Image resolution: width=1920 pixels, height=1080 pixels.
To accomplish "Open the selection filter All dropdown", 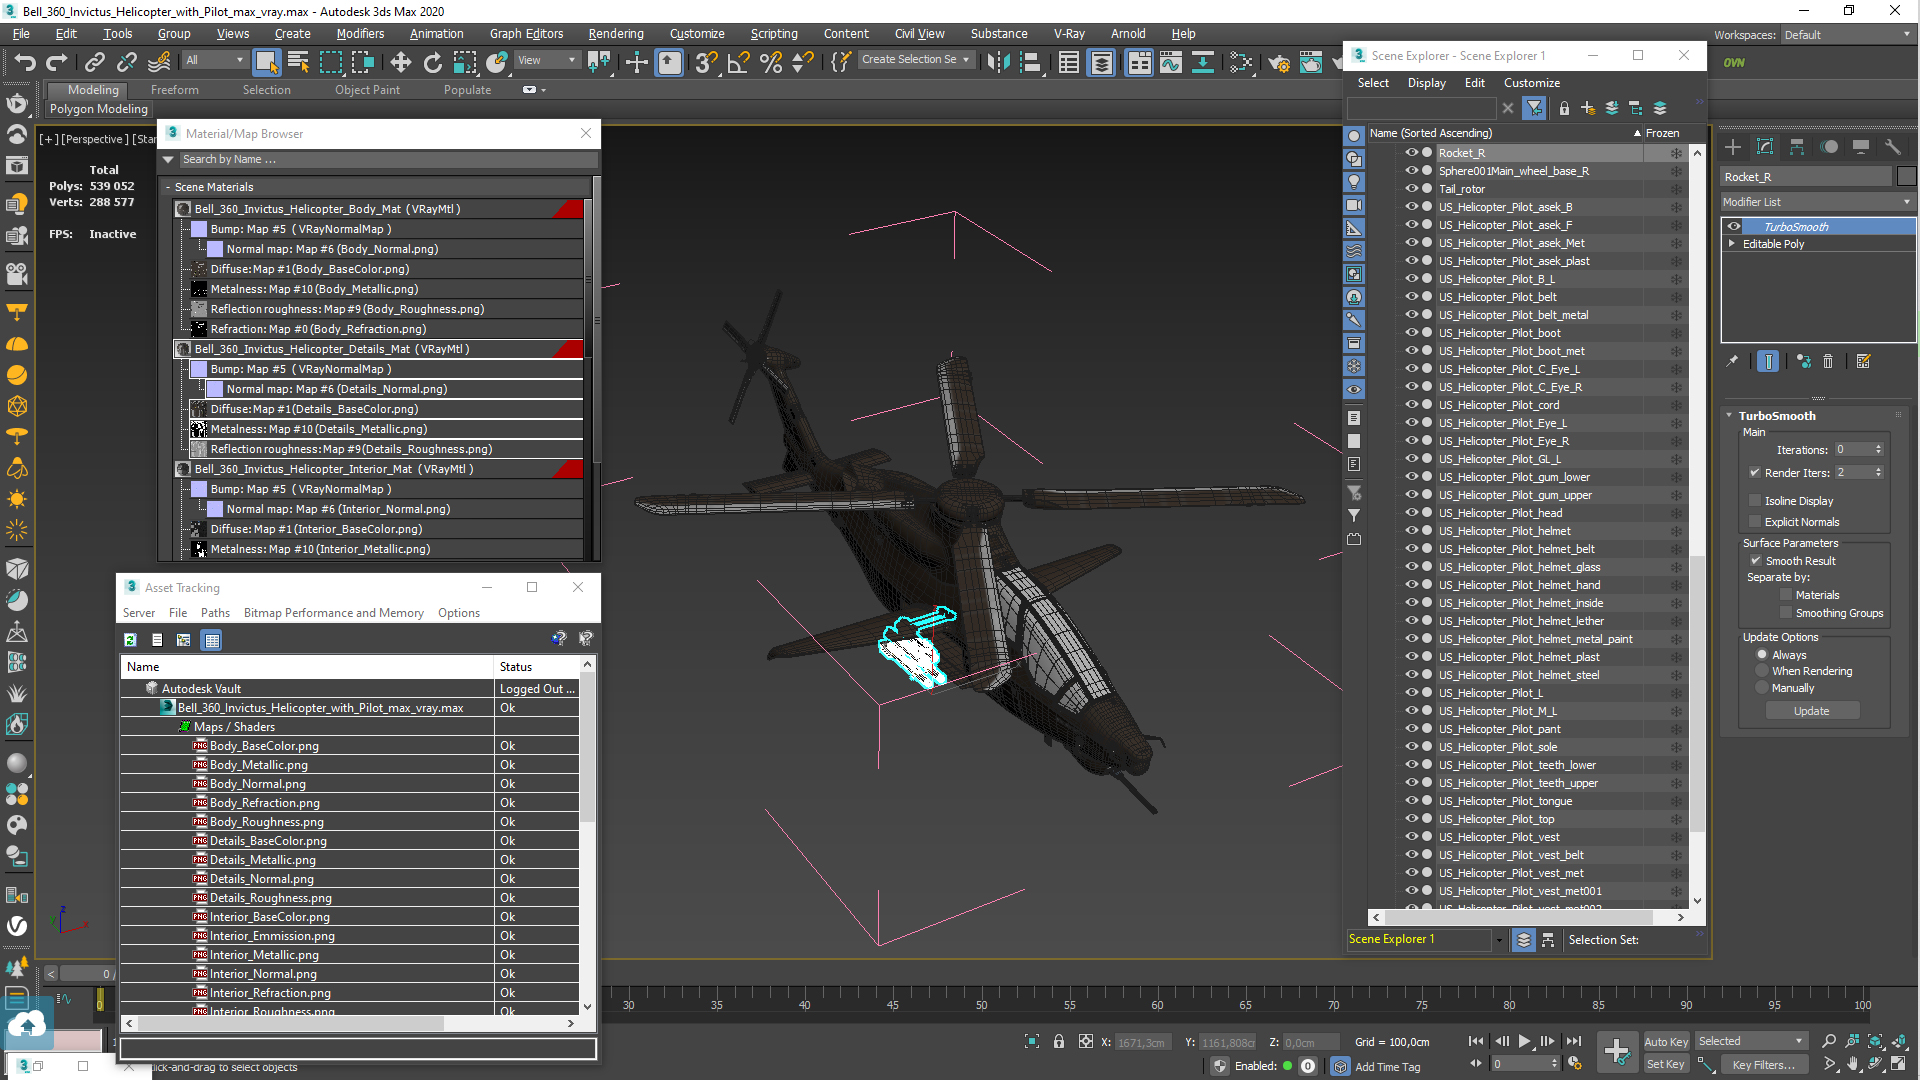I will (214, 60).
